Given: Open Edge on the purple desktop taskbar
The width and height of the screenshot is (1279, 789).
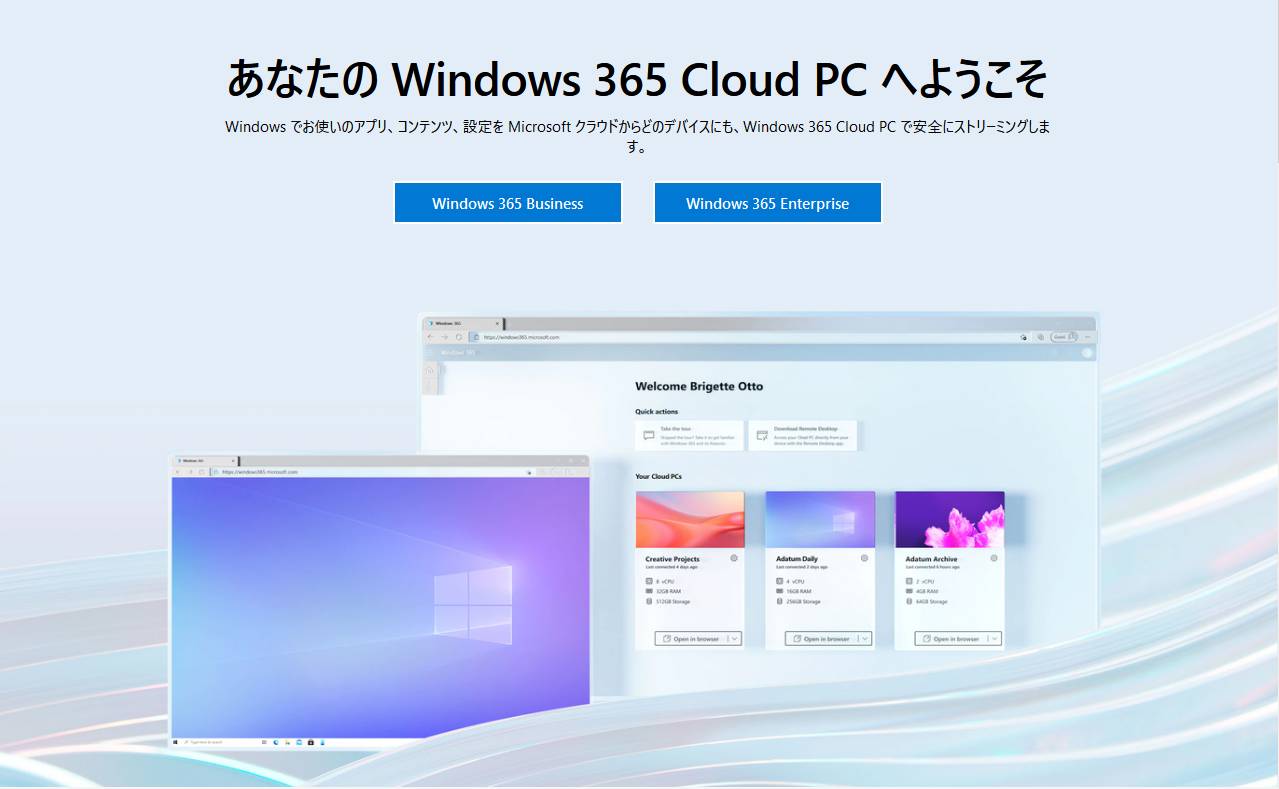Looking at the screenshot, I should pos(276,742).
